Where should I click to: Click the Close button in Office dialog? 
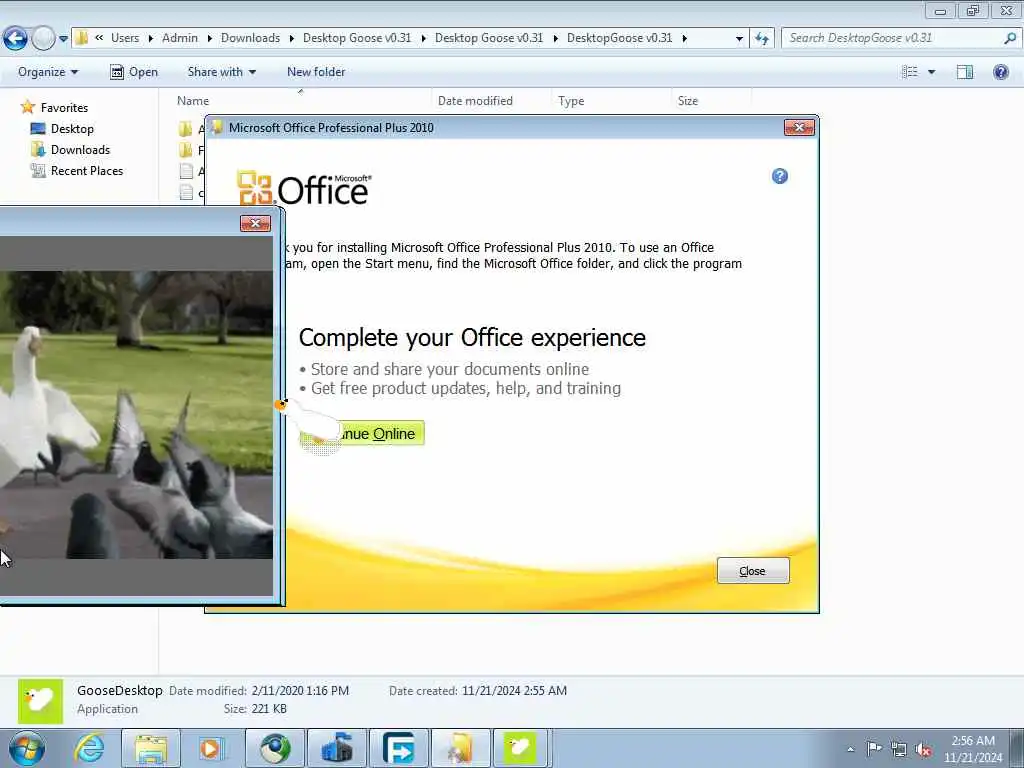[753, 571]
